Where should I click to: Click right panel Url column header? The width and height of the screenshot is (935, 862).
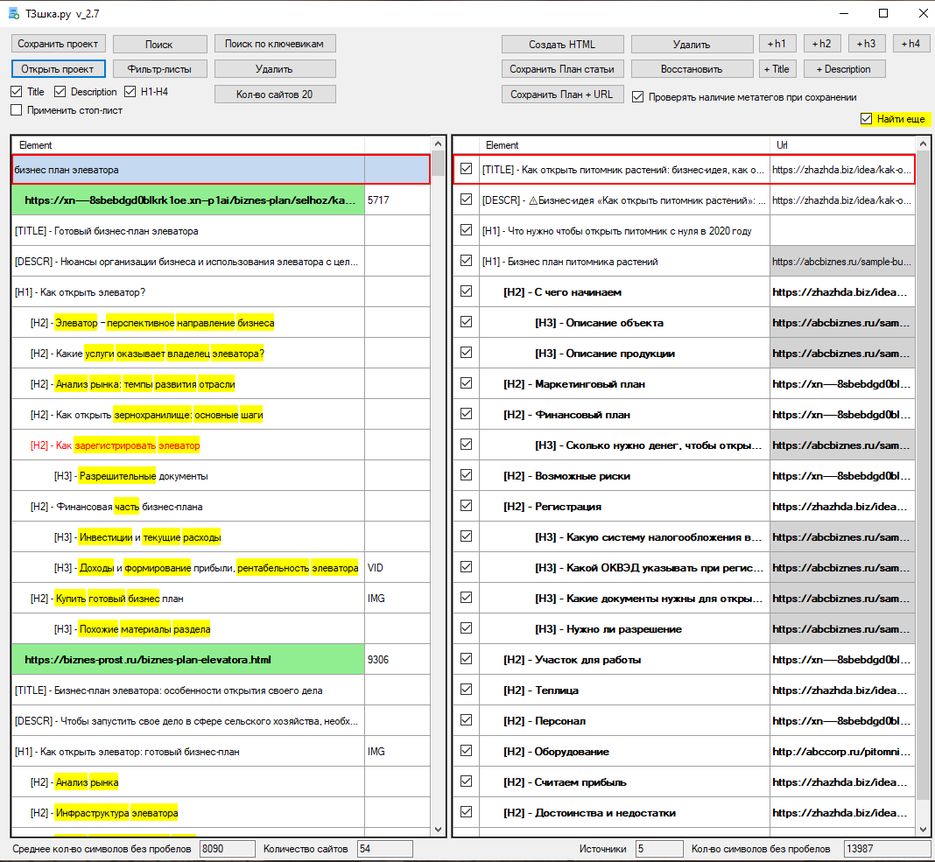click(x=842, y=145)
